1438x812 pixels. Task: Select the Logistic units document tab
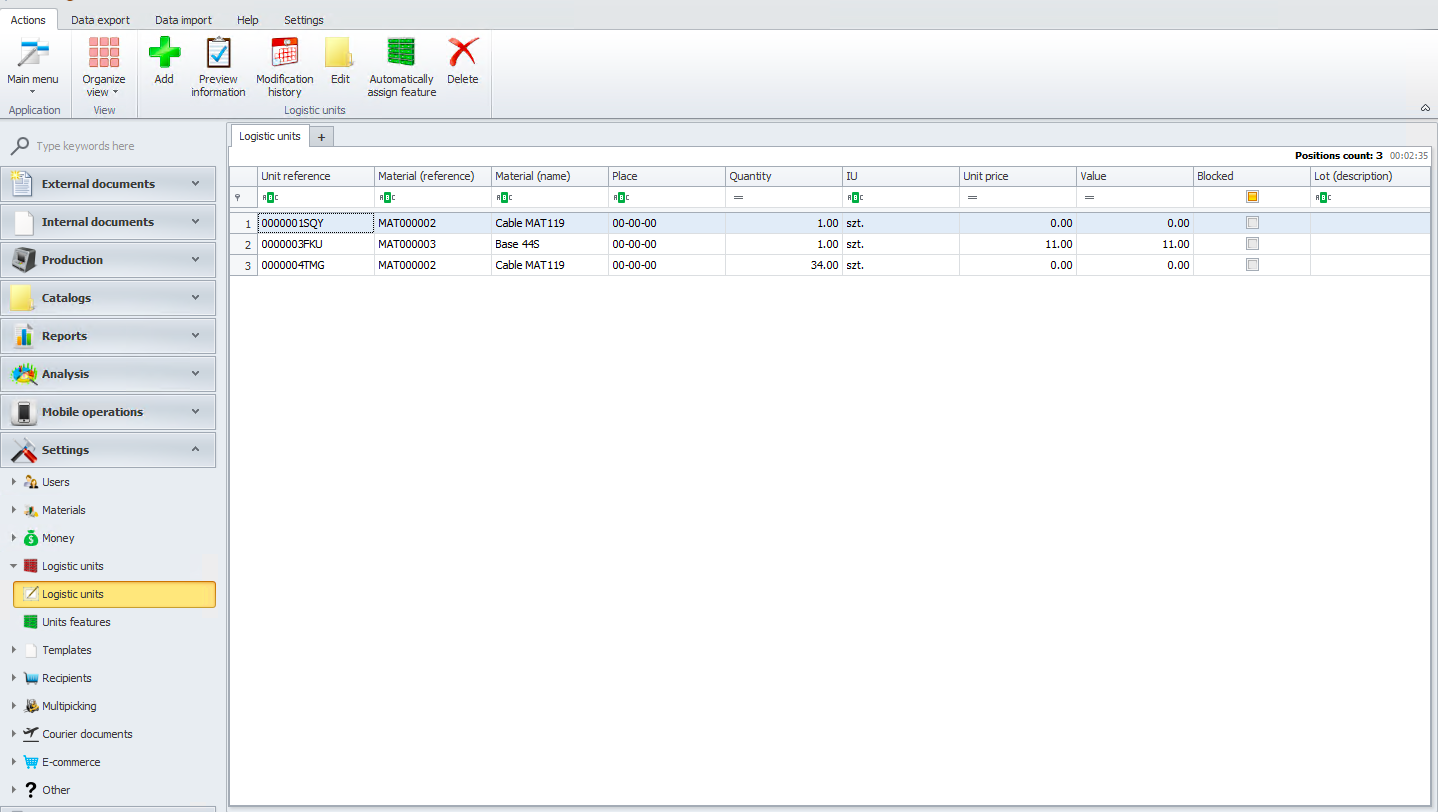[269, 136]
